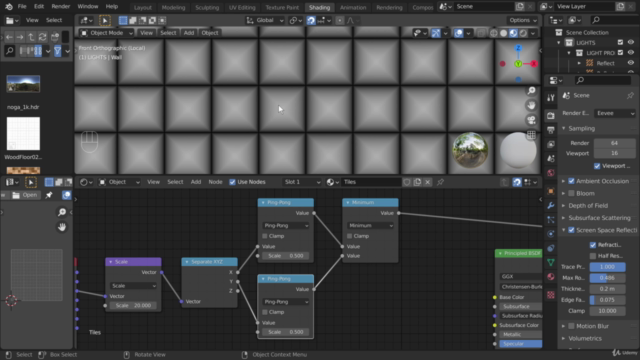
Task: Unlink the Tiles material with X icon
Action: click(x=427, y=182)
